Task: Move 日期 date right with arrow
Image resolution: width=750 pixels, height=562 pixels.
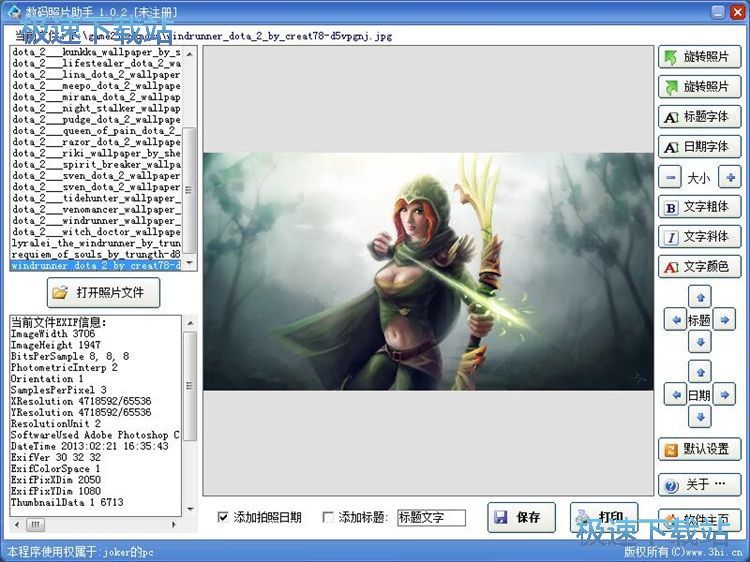Action: tap(724, 395)
